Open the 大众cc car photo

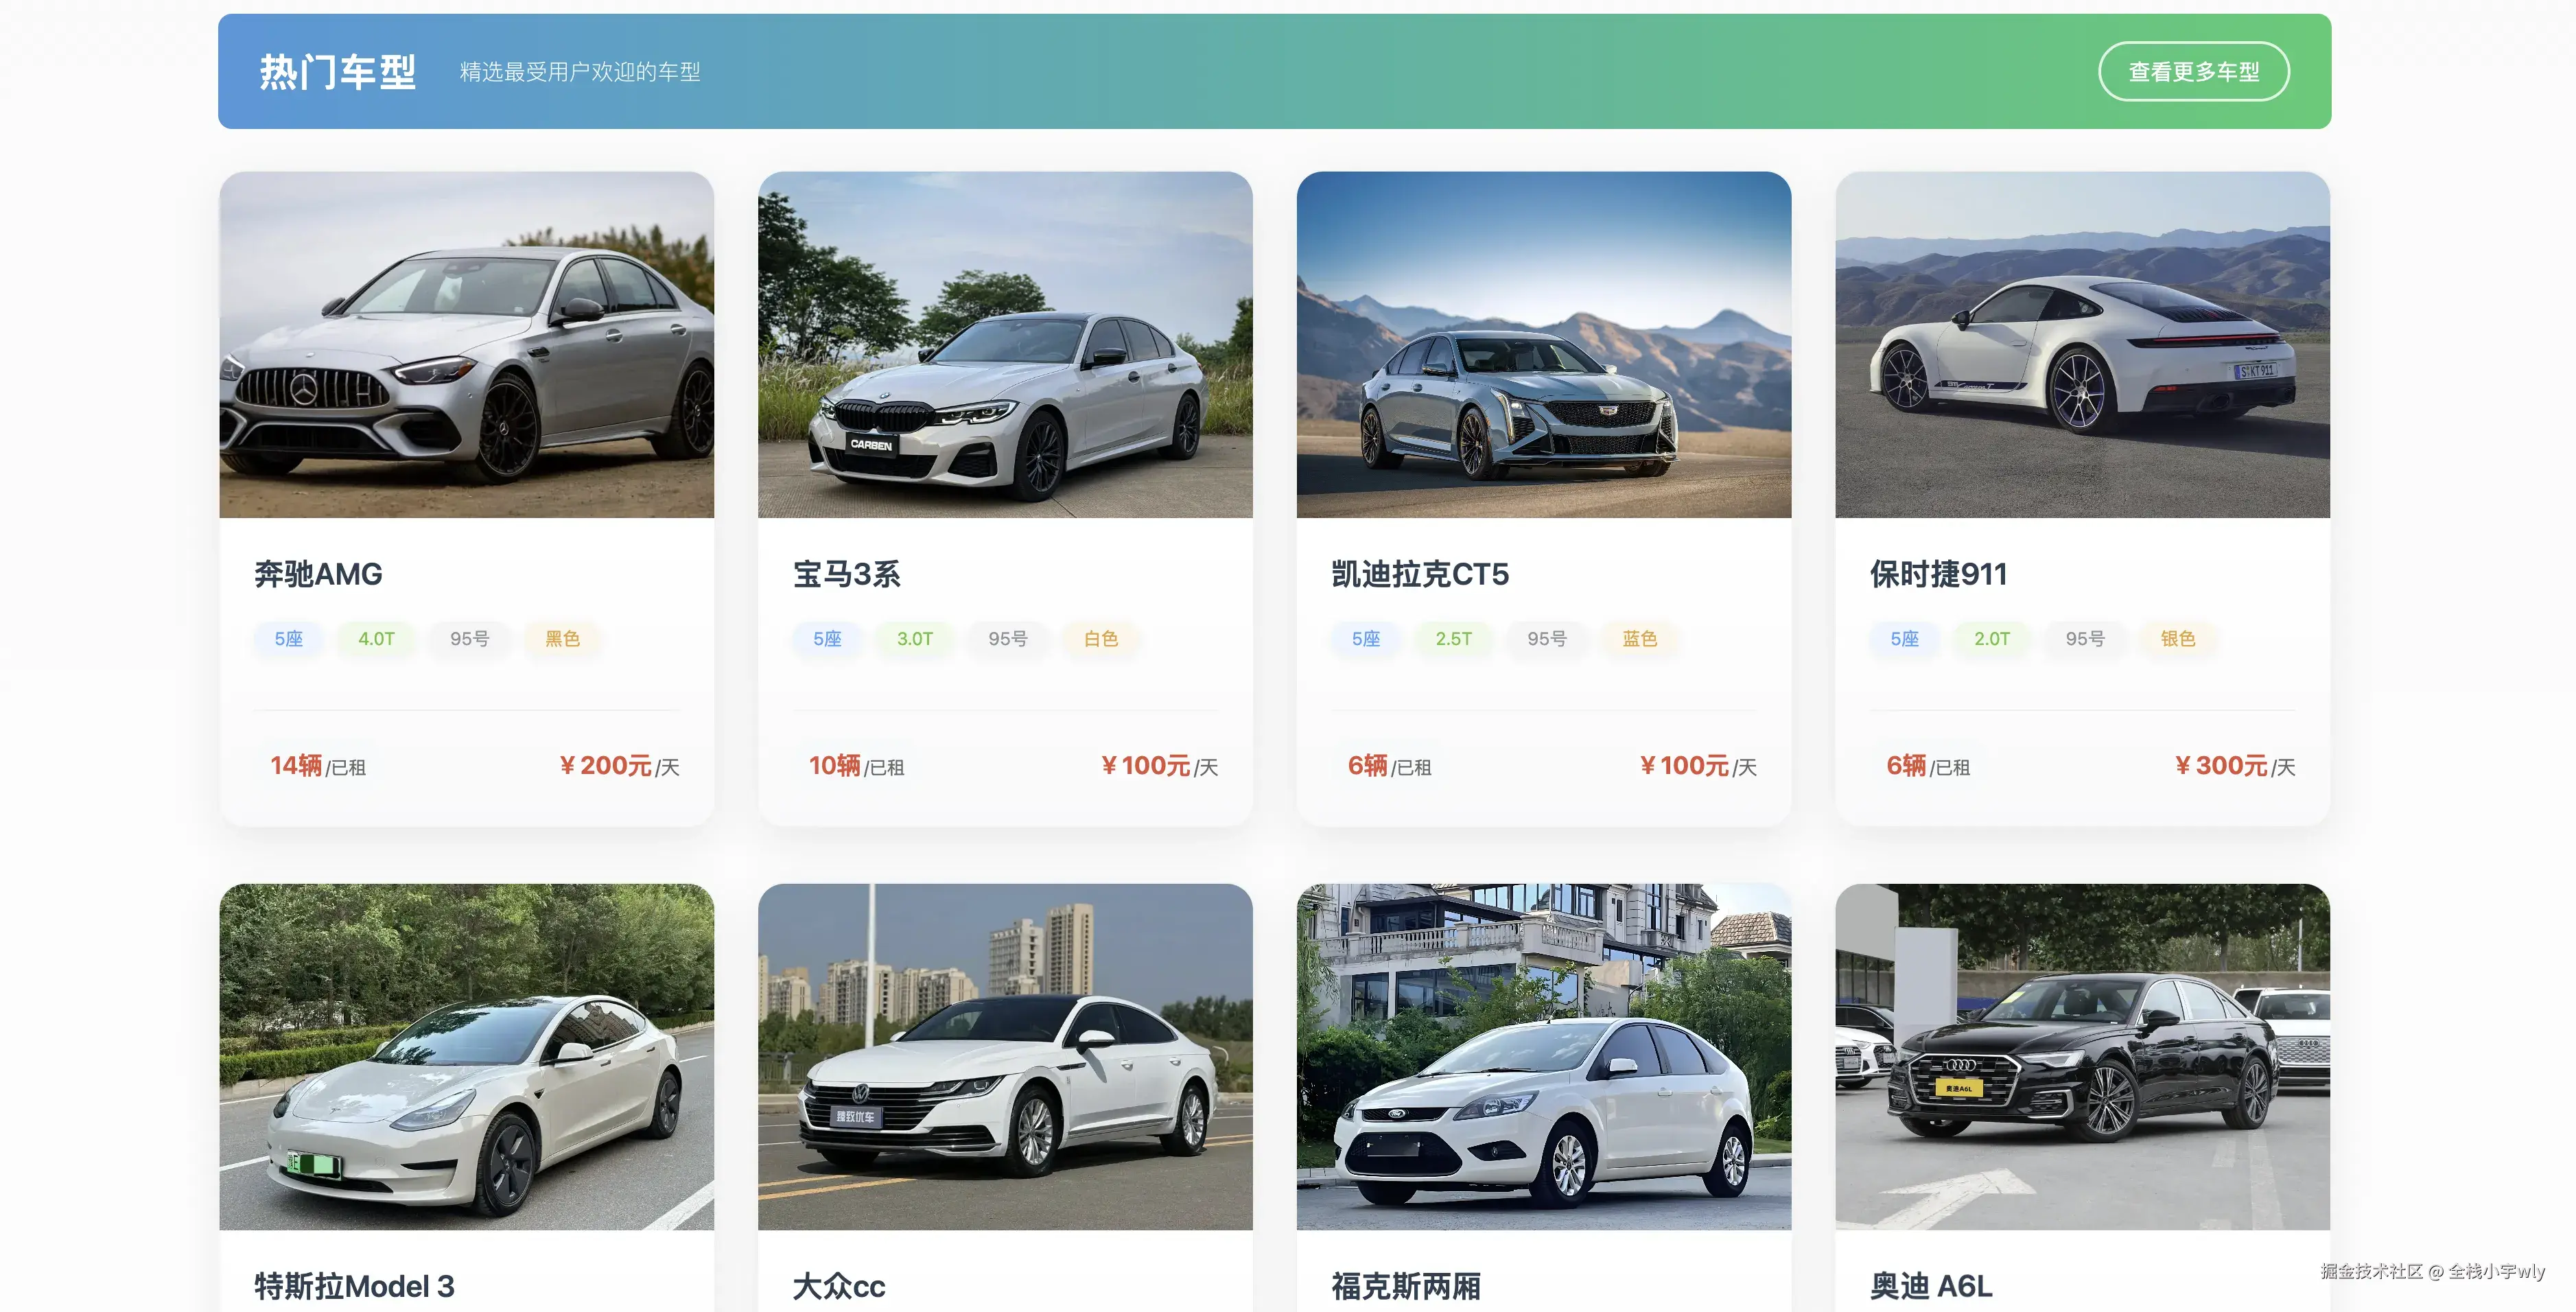pos(1005,1056)
